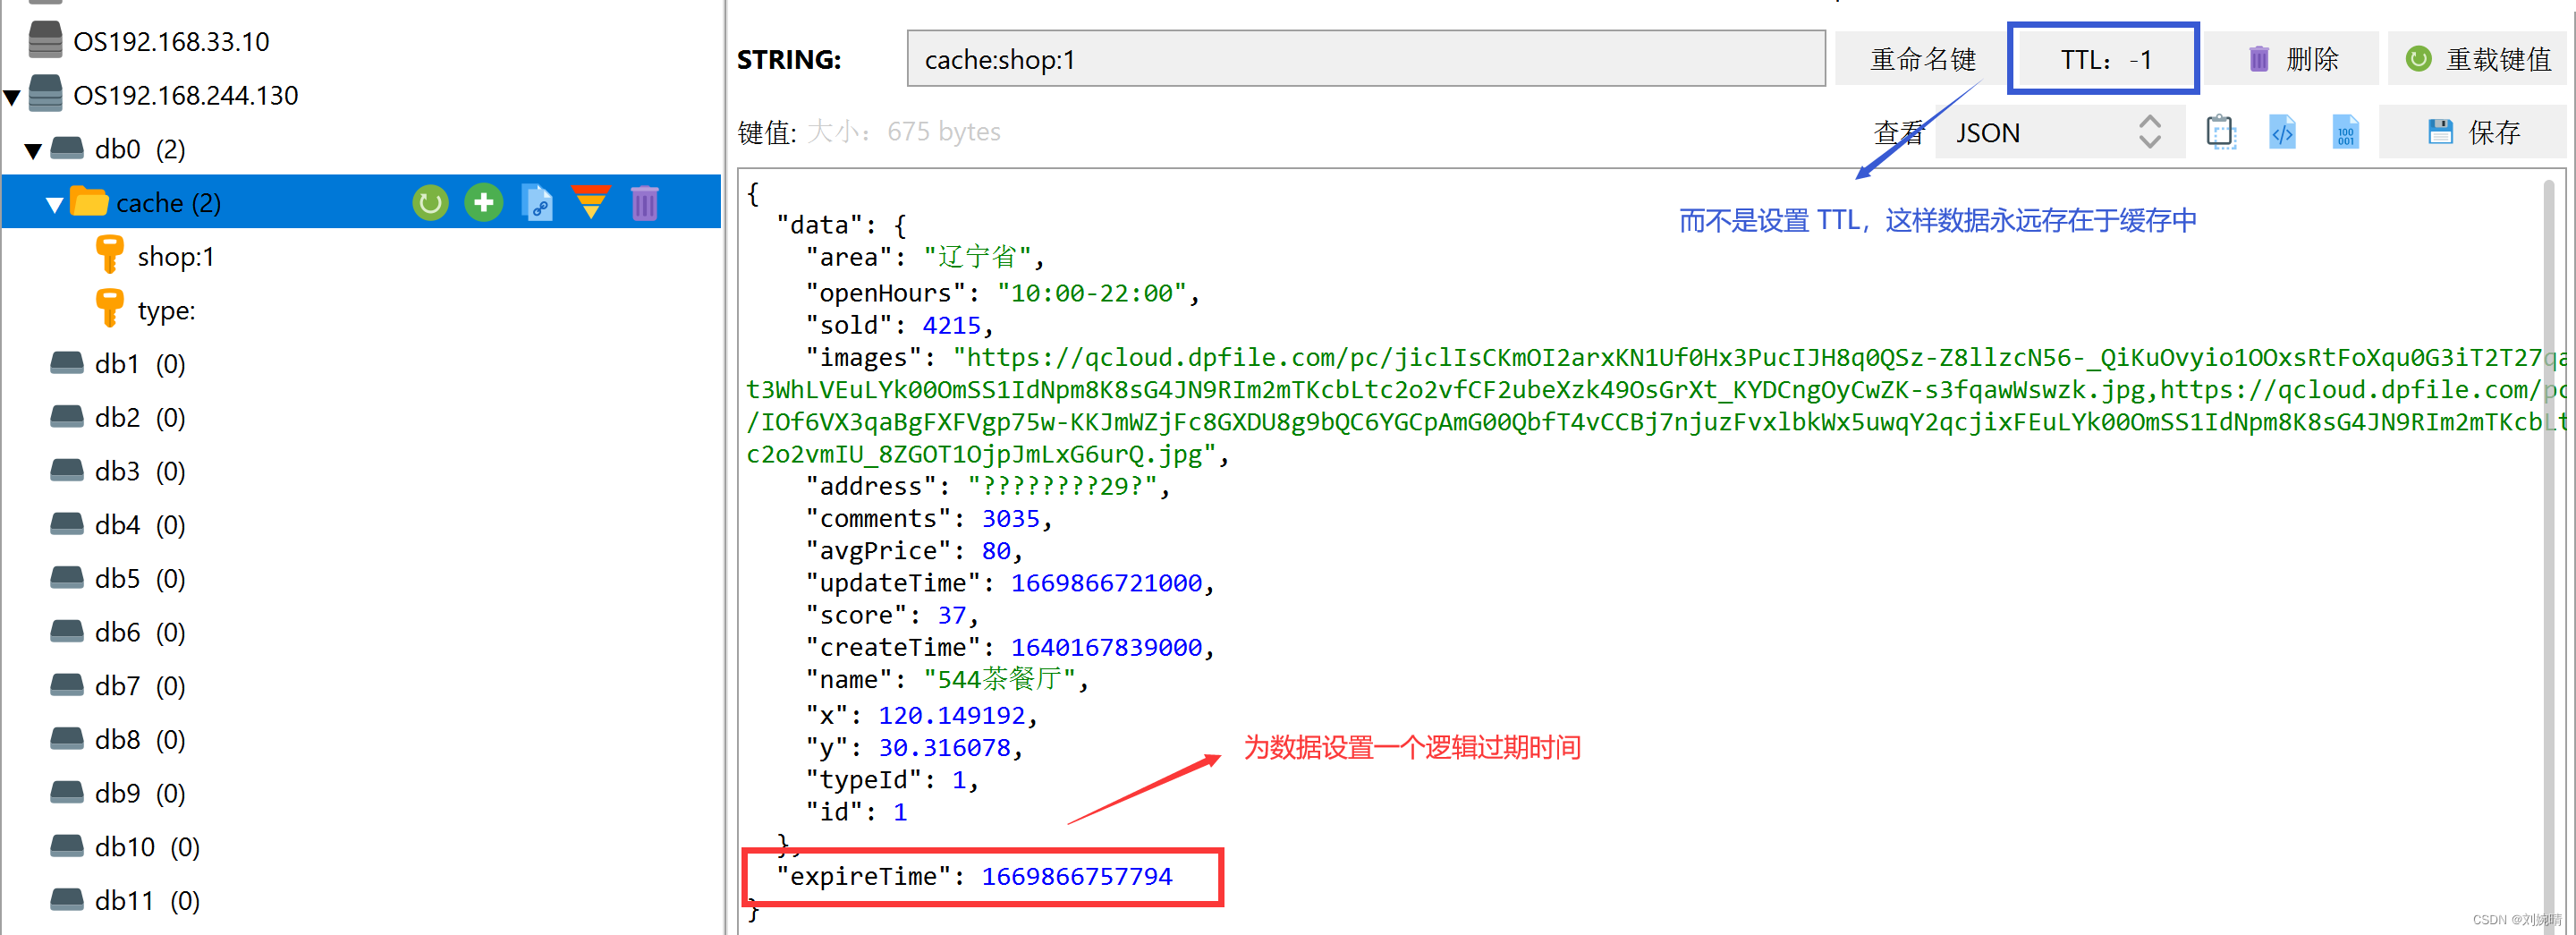Click the shop:1 key icon

(110, 255)
